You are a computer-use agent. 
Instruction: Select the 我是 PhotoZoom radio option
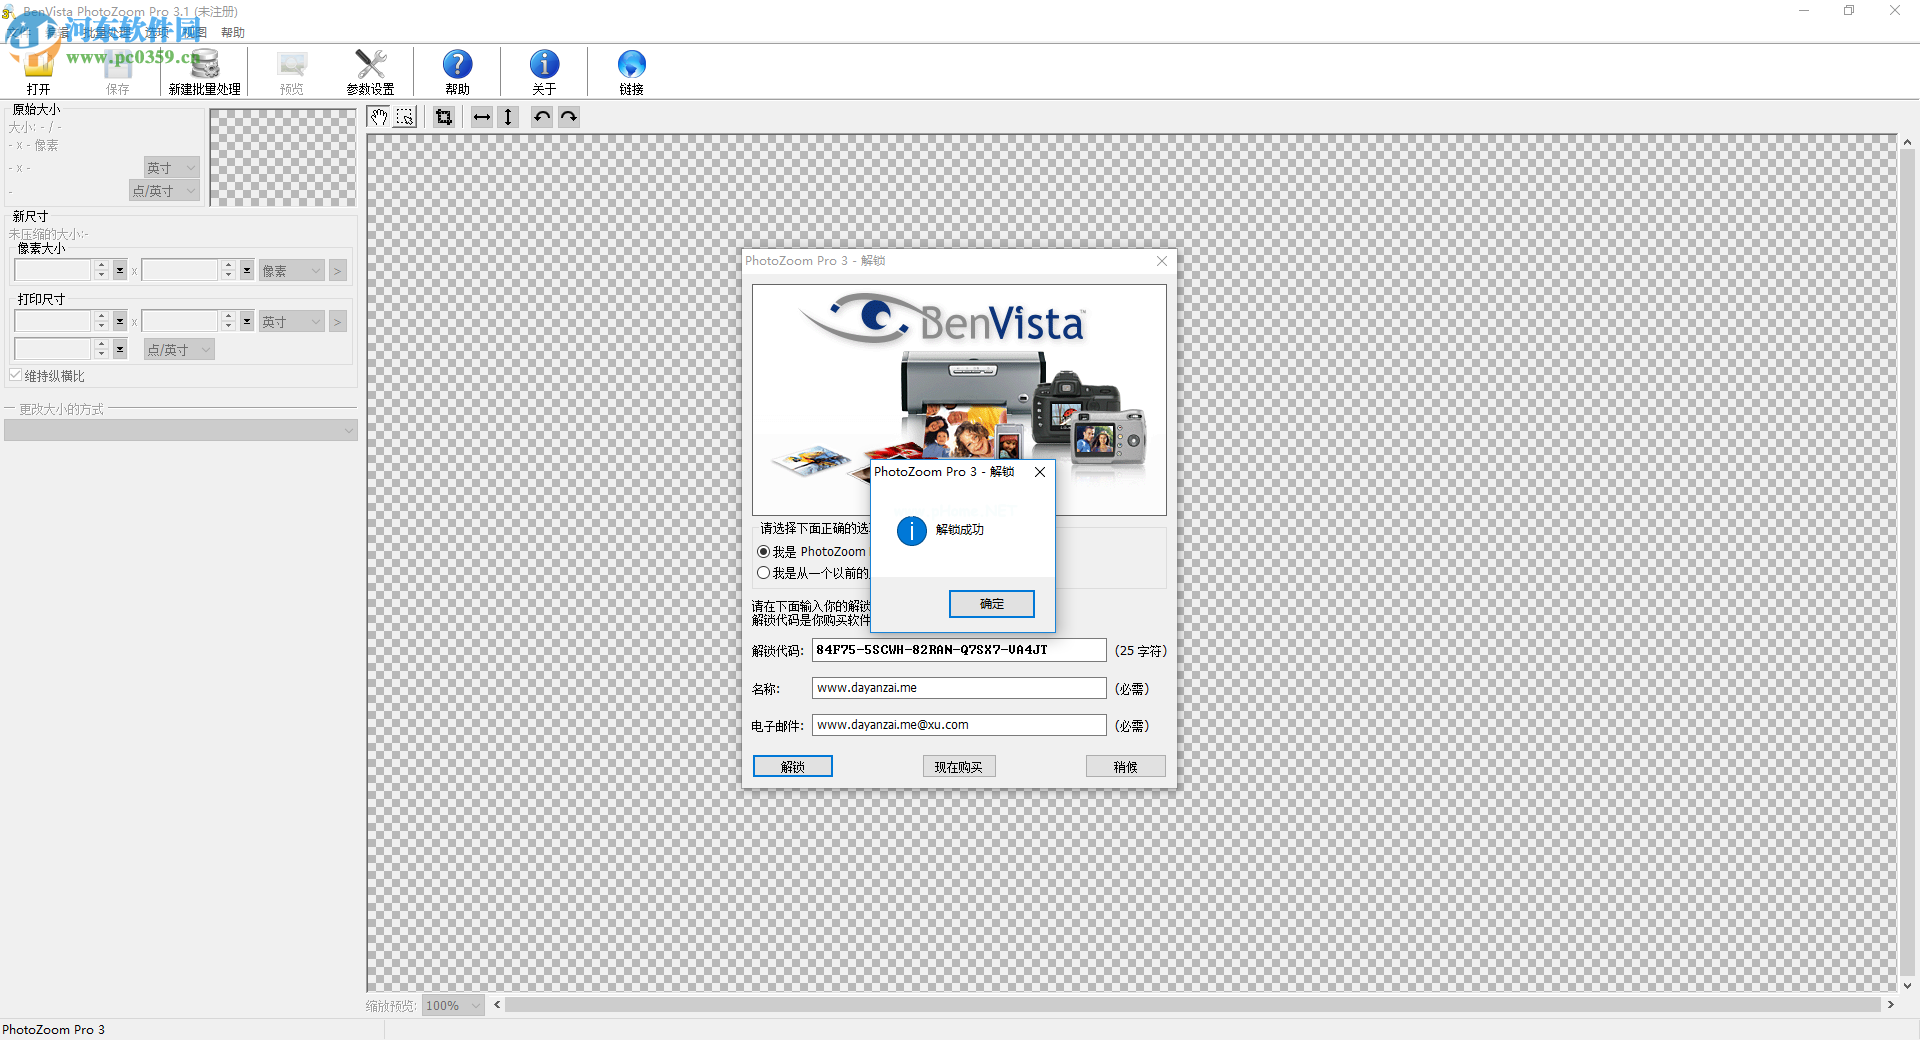(763, 551)
